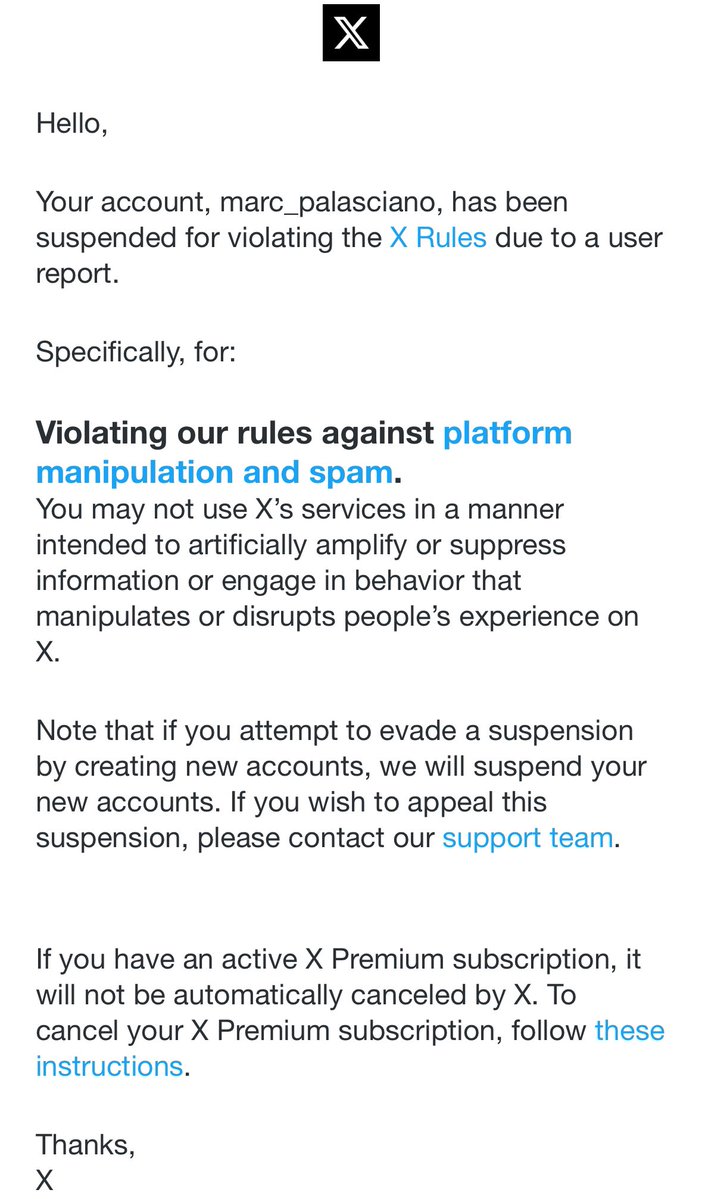Image resolution: width=702 pixels, height=1199 pixels.
Task: Click the bold 'Violating our rules against' heading
Action: pos(235,434)
